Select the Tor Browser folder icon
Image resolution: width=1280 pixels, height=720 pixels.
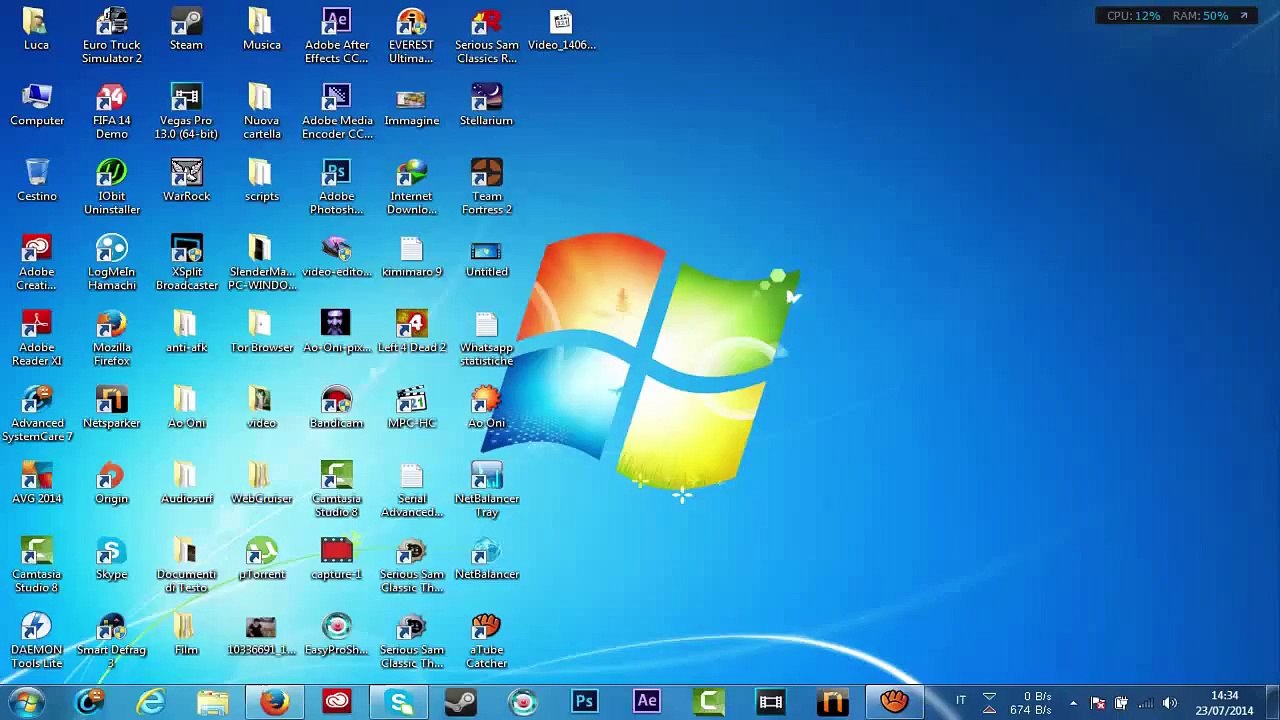(261, 332)
